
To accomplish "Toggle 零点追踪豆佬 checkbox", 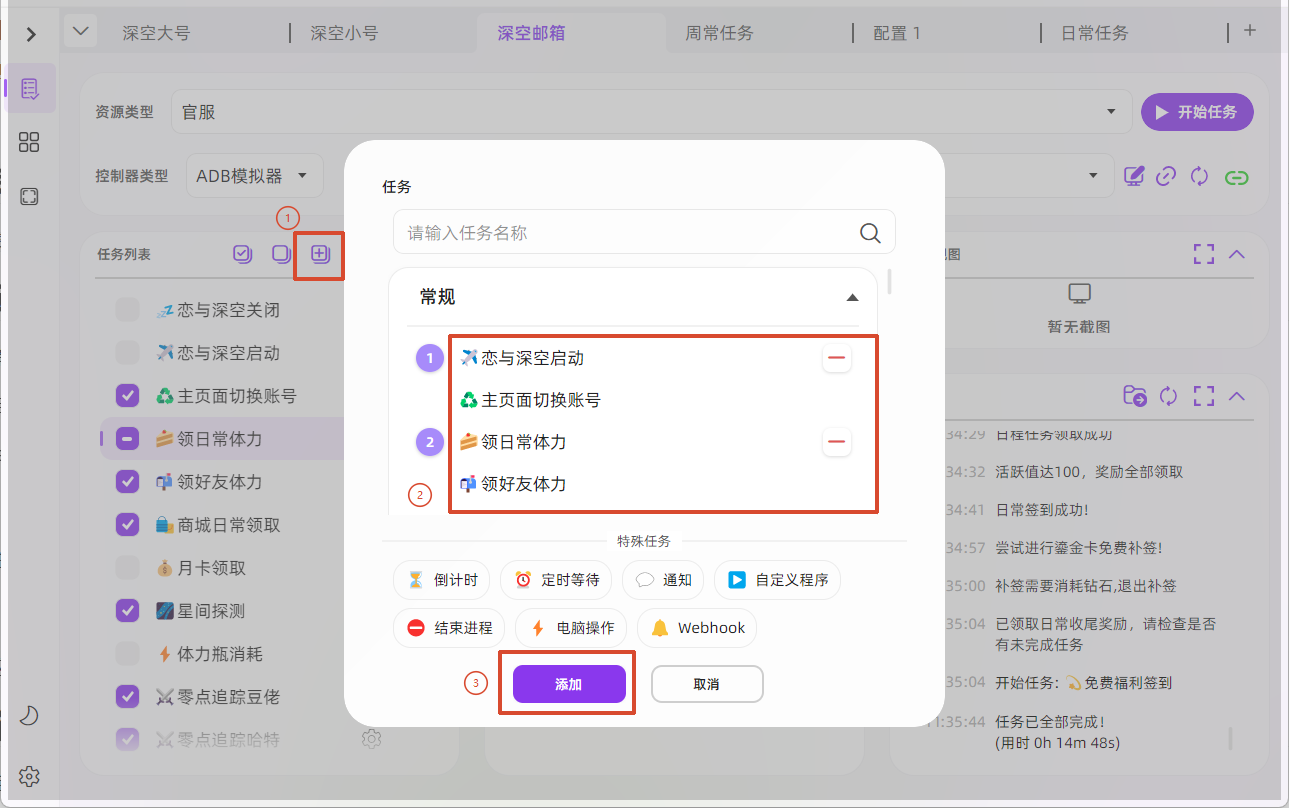I will [128, 697].
